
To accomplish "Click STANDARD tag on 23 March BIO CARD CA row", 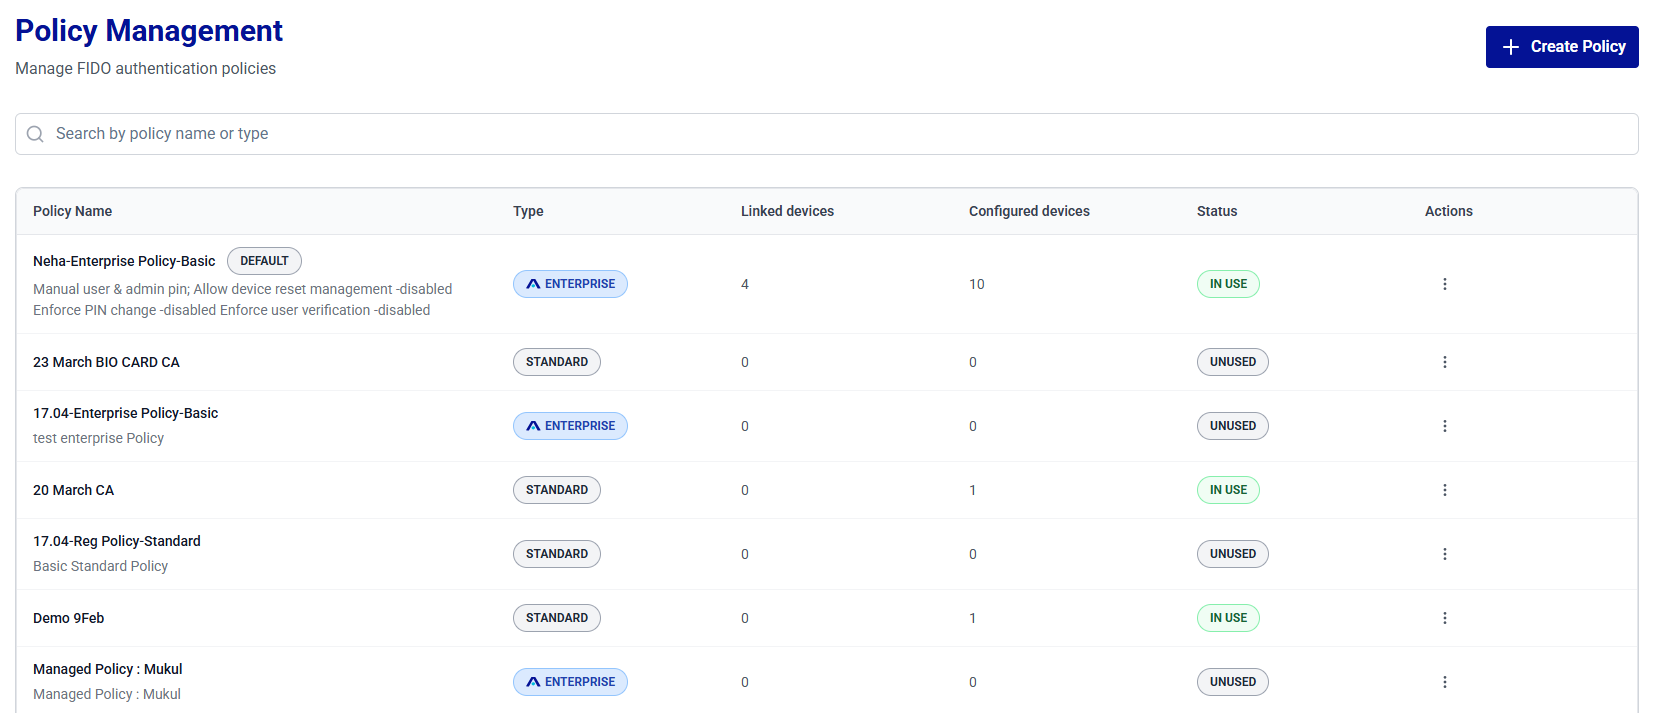I will pyautogui.click(x=557, y=362).
